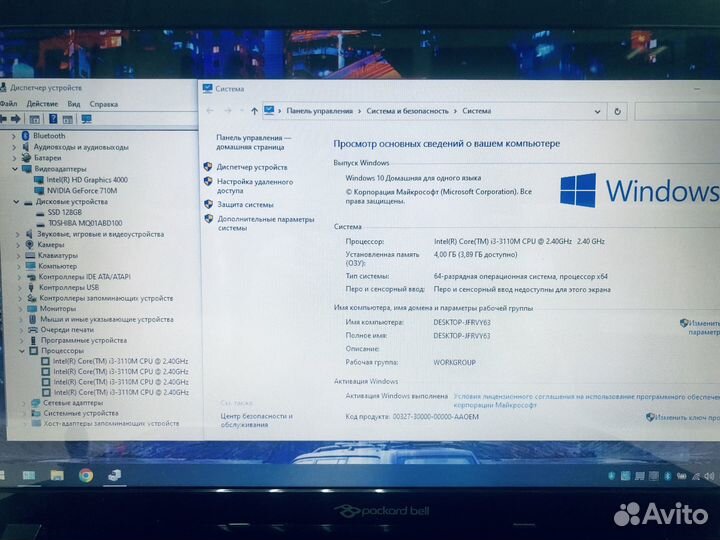
Task: Click the up arrow in System window navigation
Action: coord(254,111)
